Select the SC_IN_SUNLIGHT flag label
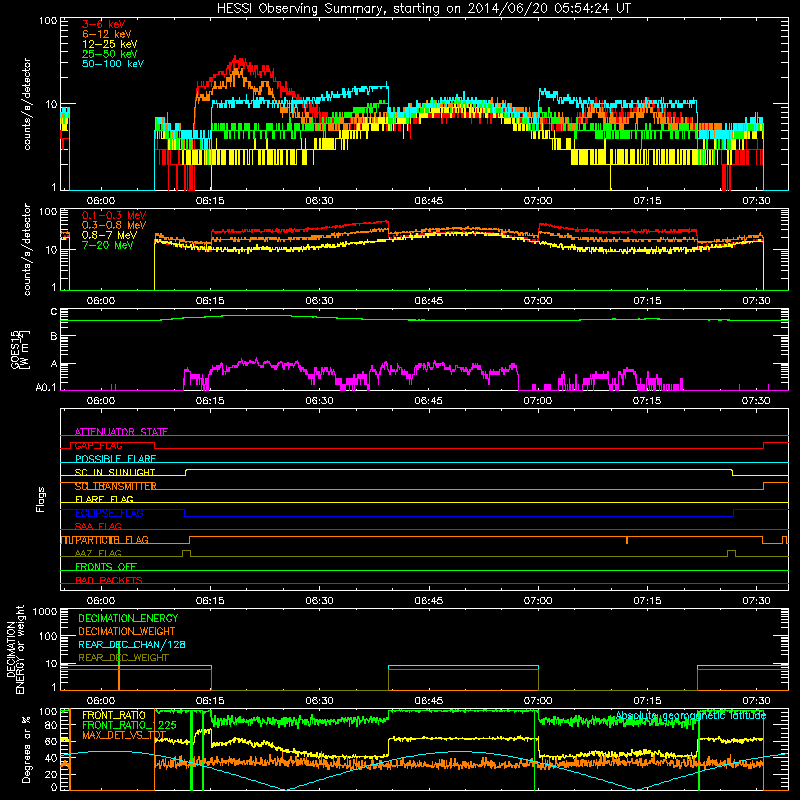Viewport: 800px width, 800px height. coord(115,472)
